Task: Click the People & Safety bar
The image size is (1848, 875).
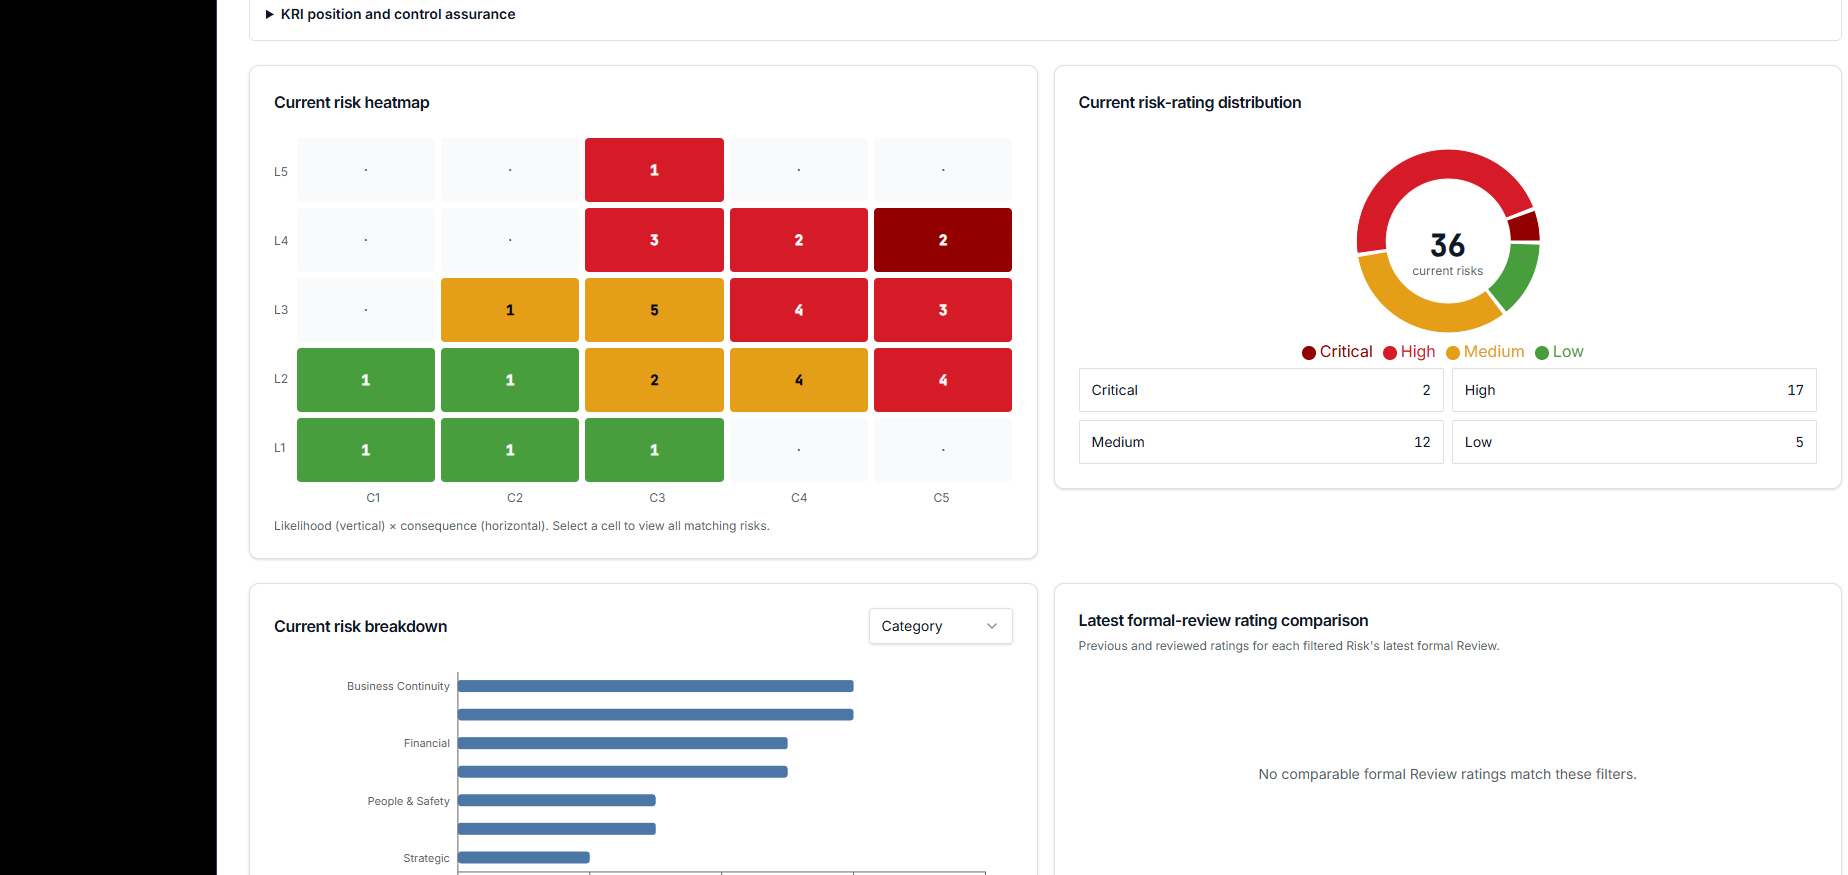Action: [557, 800]
